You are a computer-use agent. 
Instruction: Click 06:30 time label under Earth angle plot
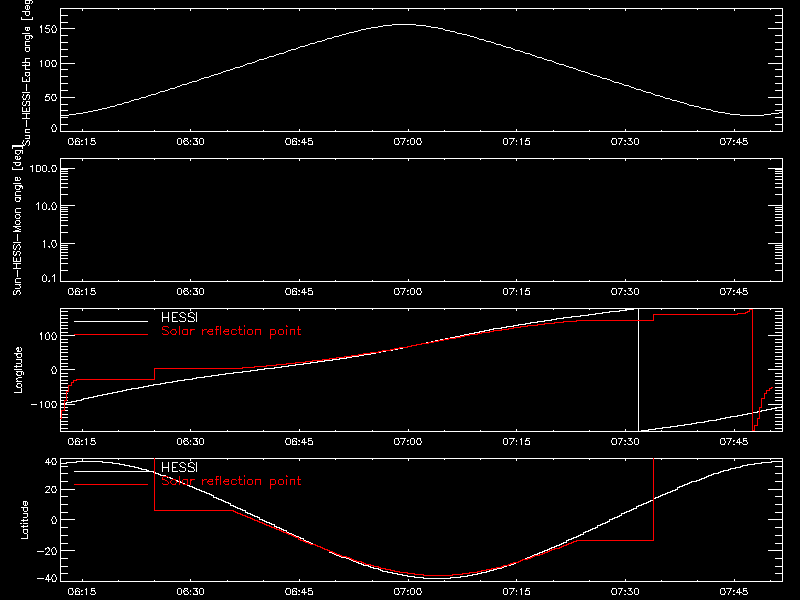(x=190, y=142)
